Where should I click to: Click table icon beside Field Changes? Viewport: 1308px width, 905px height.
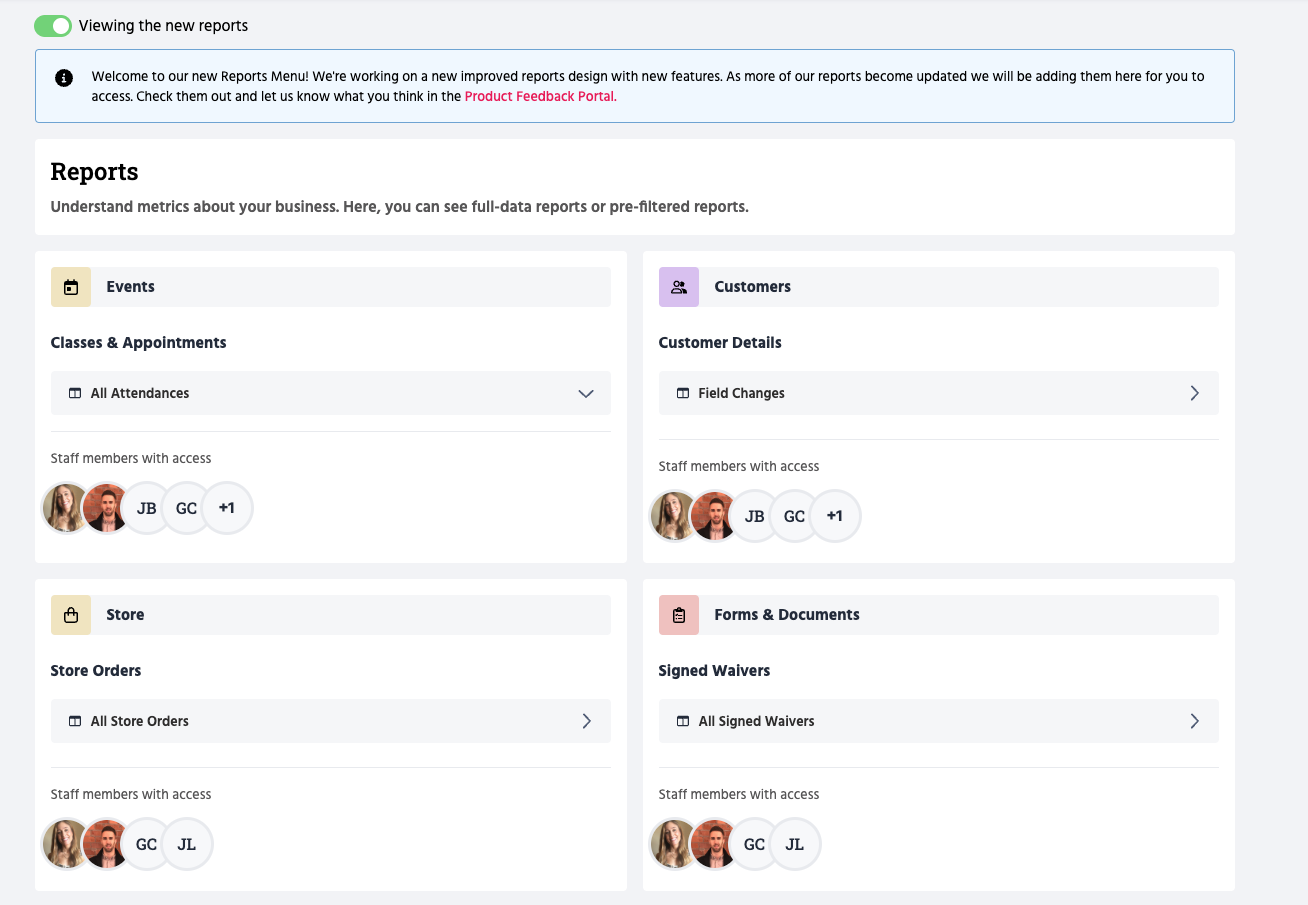pos(683,393)
